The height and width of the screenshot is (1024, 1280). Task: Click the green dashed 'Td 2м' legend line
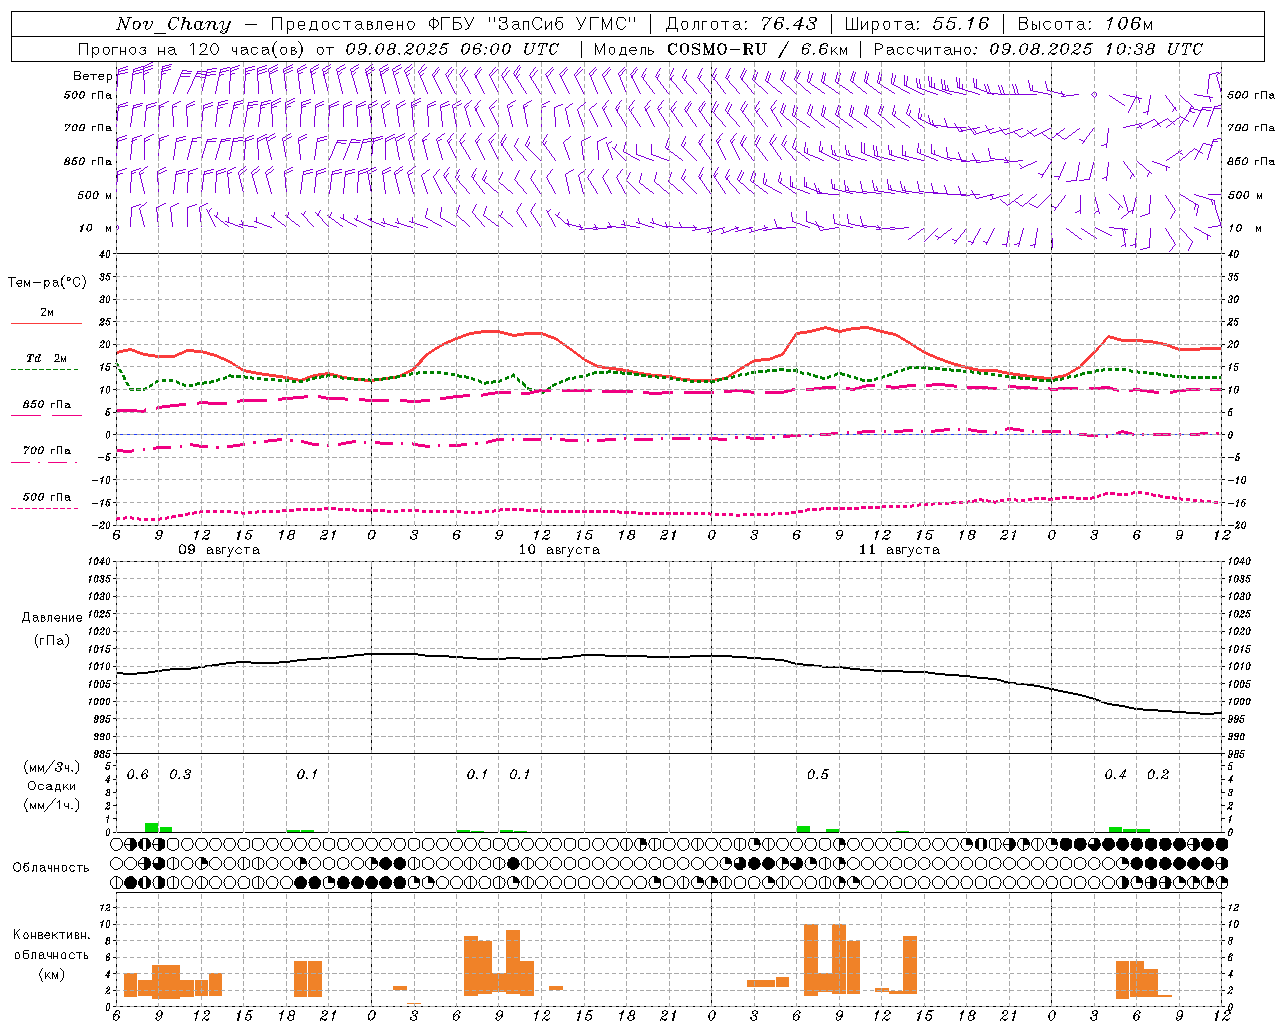coord(46,369)
